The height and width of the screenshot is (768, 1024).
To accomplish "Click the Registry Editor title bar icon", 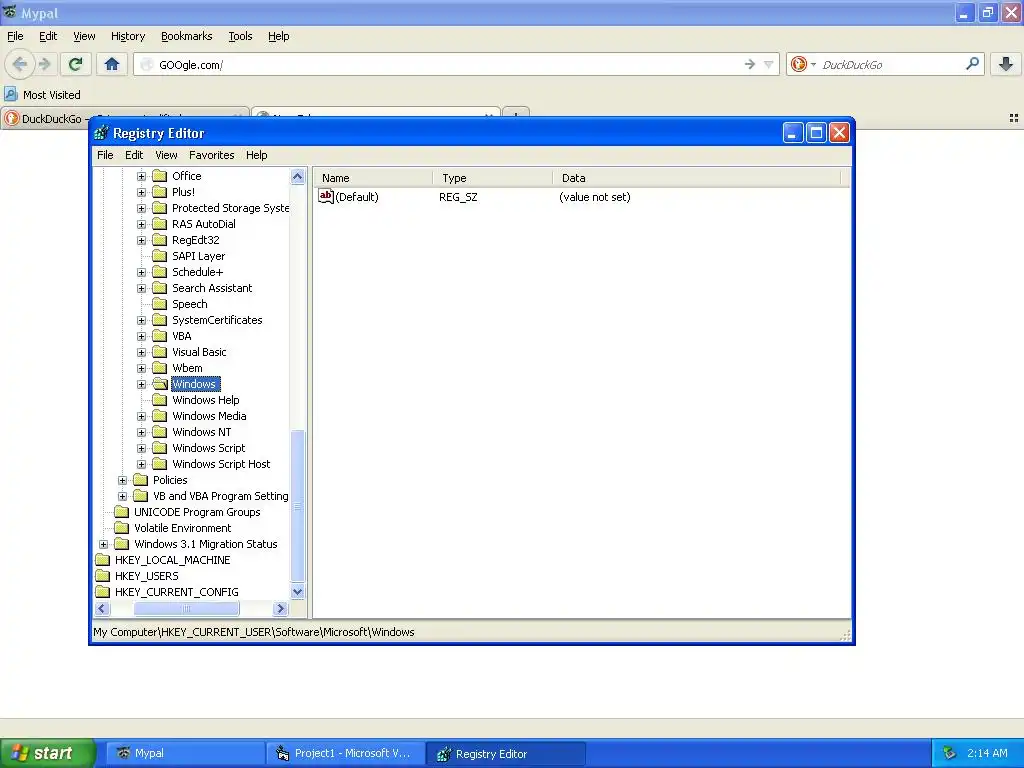I will (101, 133).
